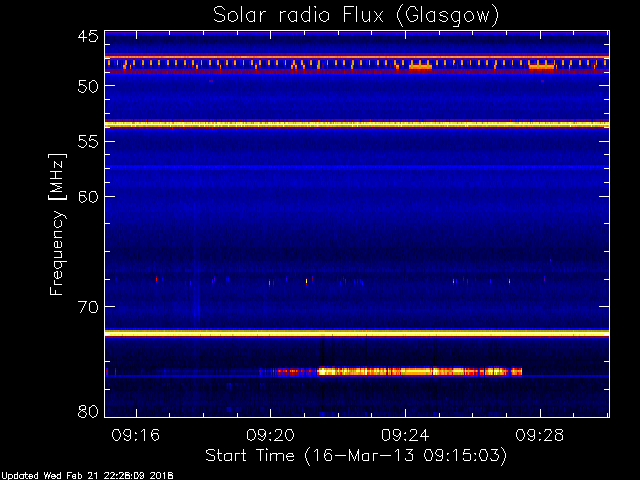
Task: Click the bright yellow band near 53 MHz
Action: (x=357, y=124)
